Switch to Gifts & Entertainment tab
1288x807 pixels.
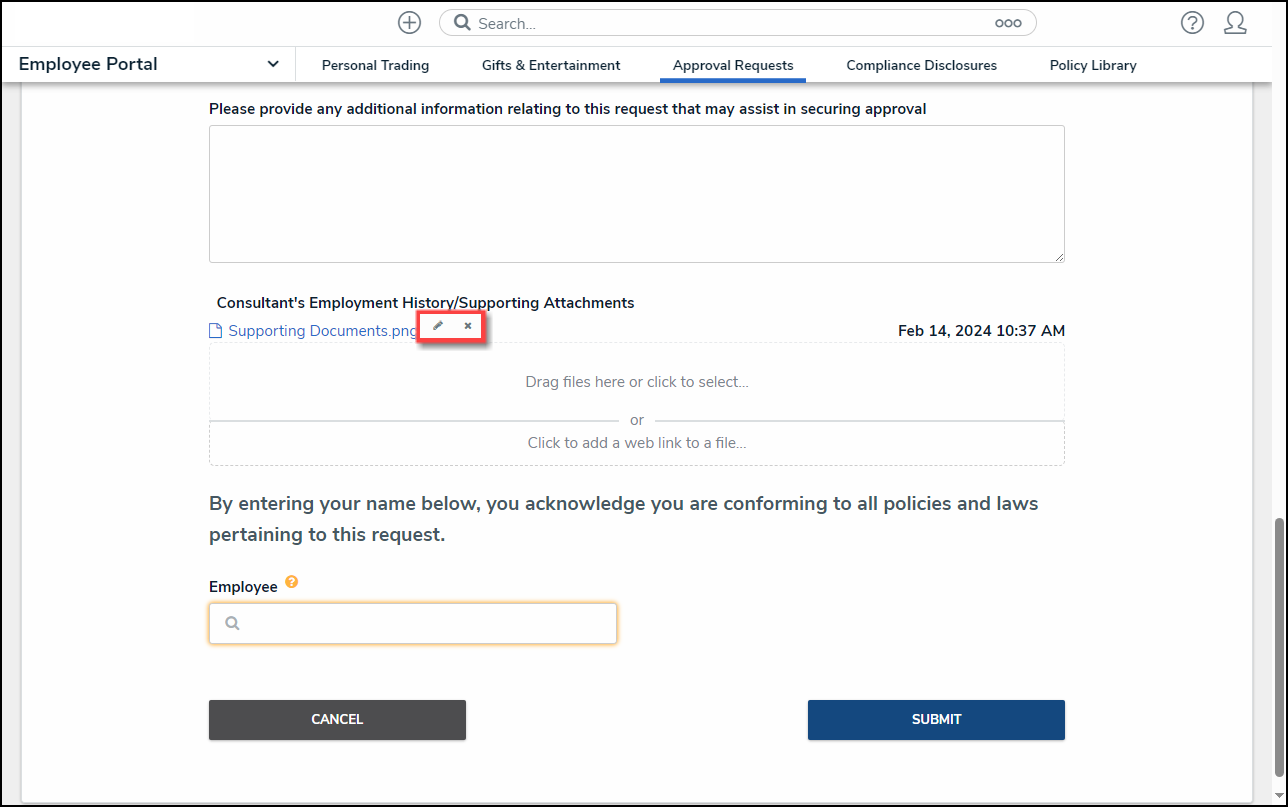click(551, 65)
